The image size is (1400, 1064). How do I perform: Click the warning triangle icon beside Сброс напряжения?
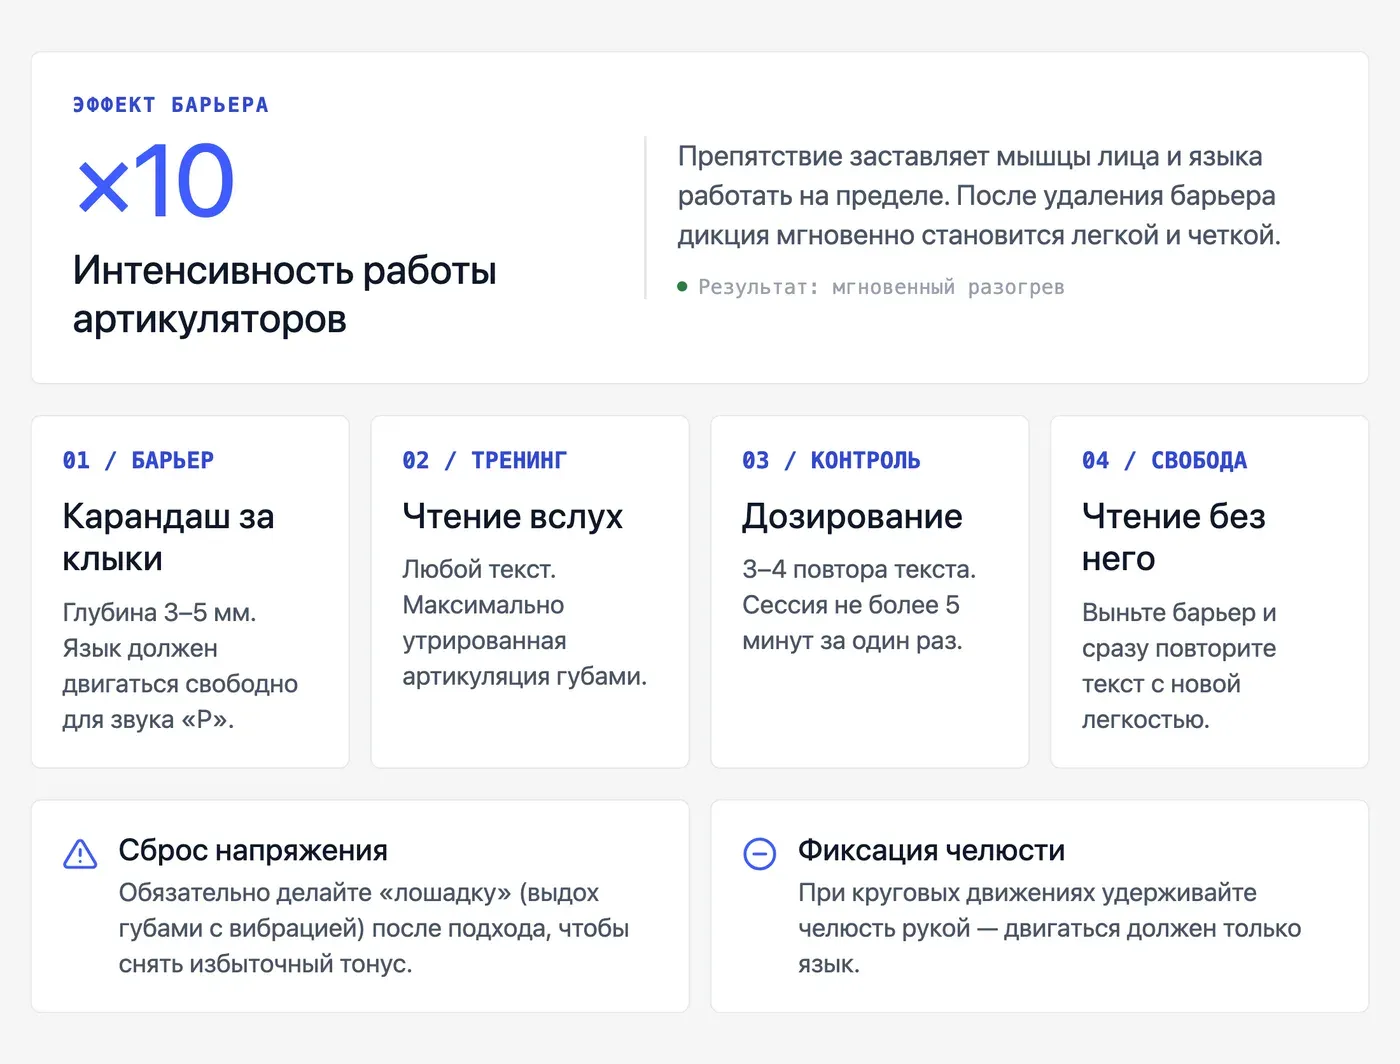pyautogui.click(x=80, y=853)
